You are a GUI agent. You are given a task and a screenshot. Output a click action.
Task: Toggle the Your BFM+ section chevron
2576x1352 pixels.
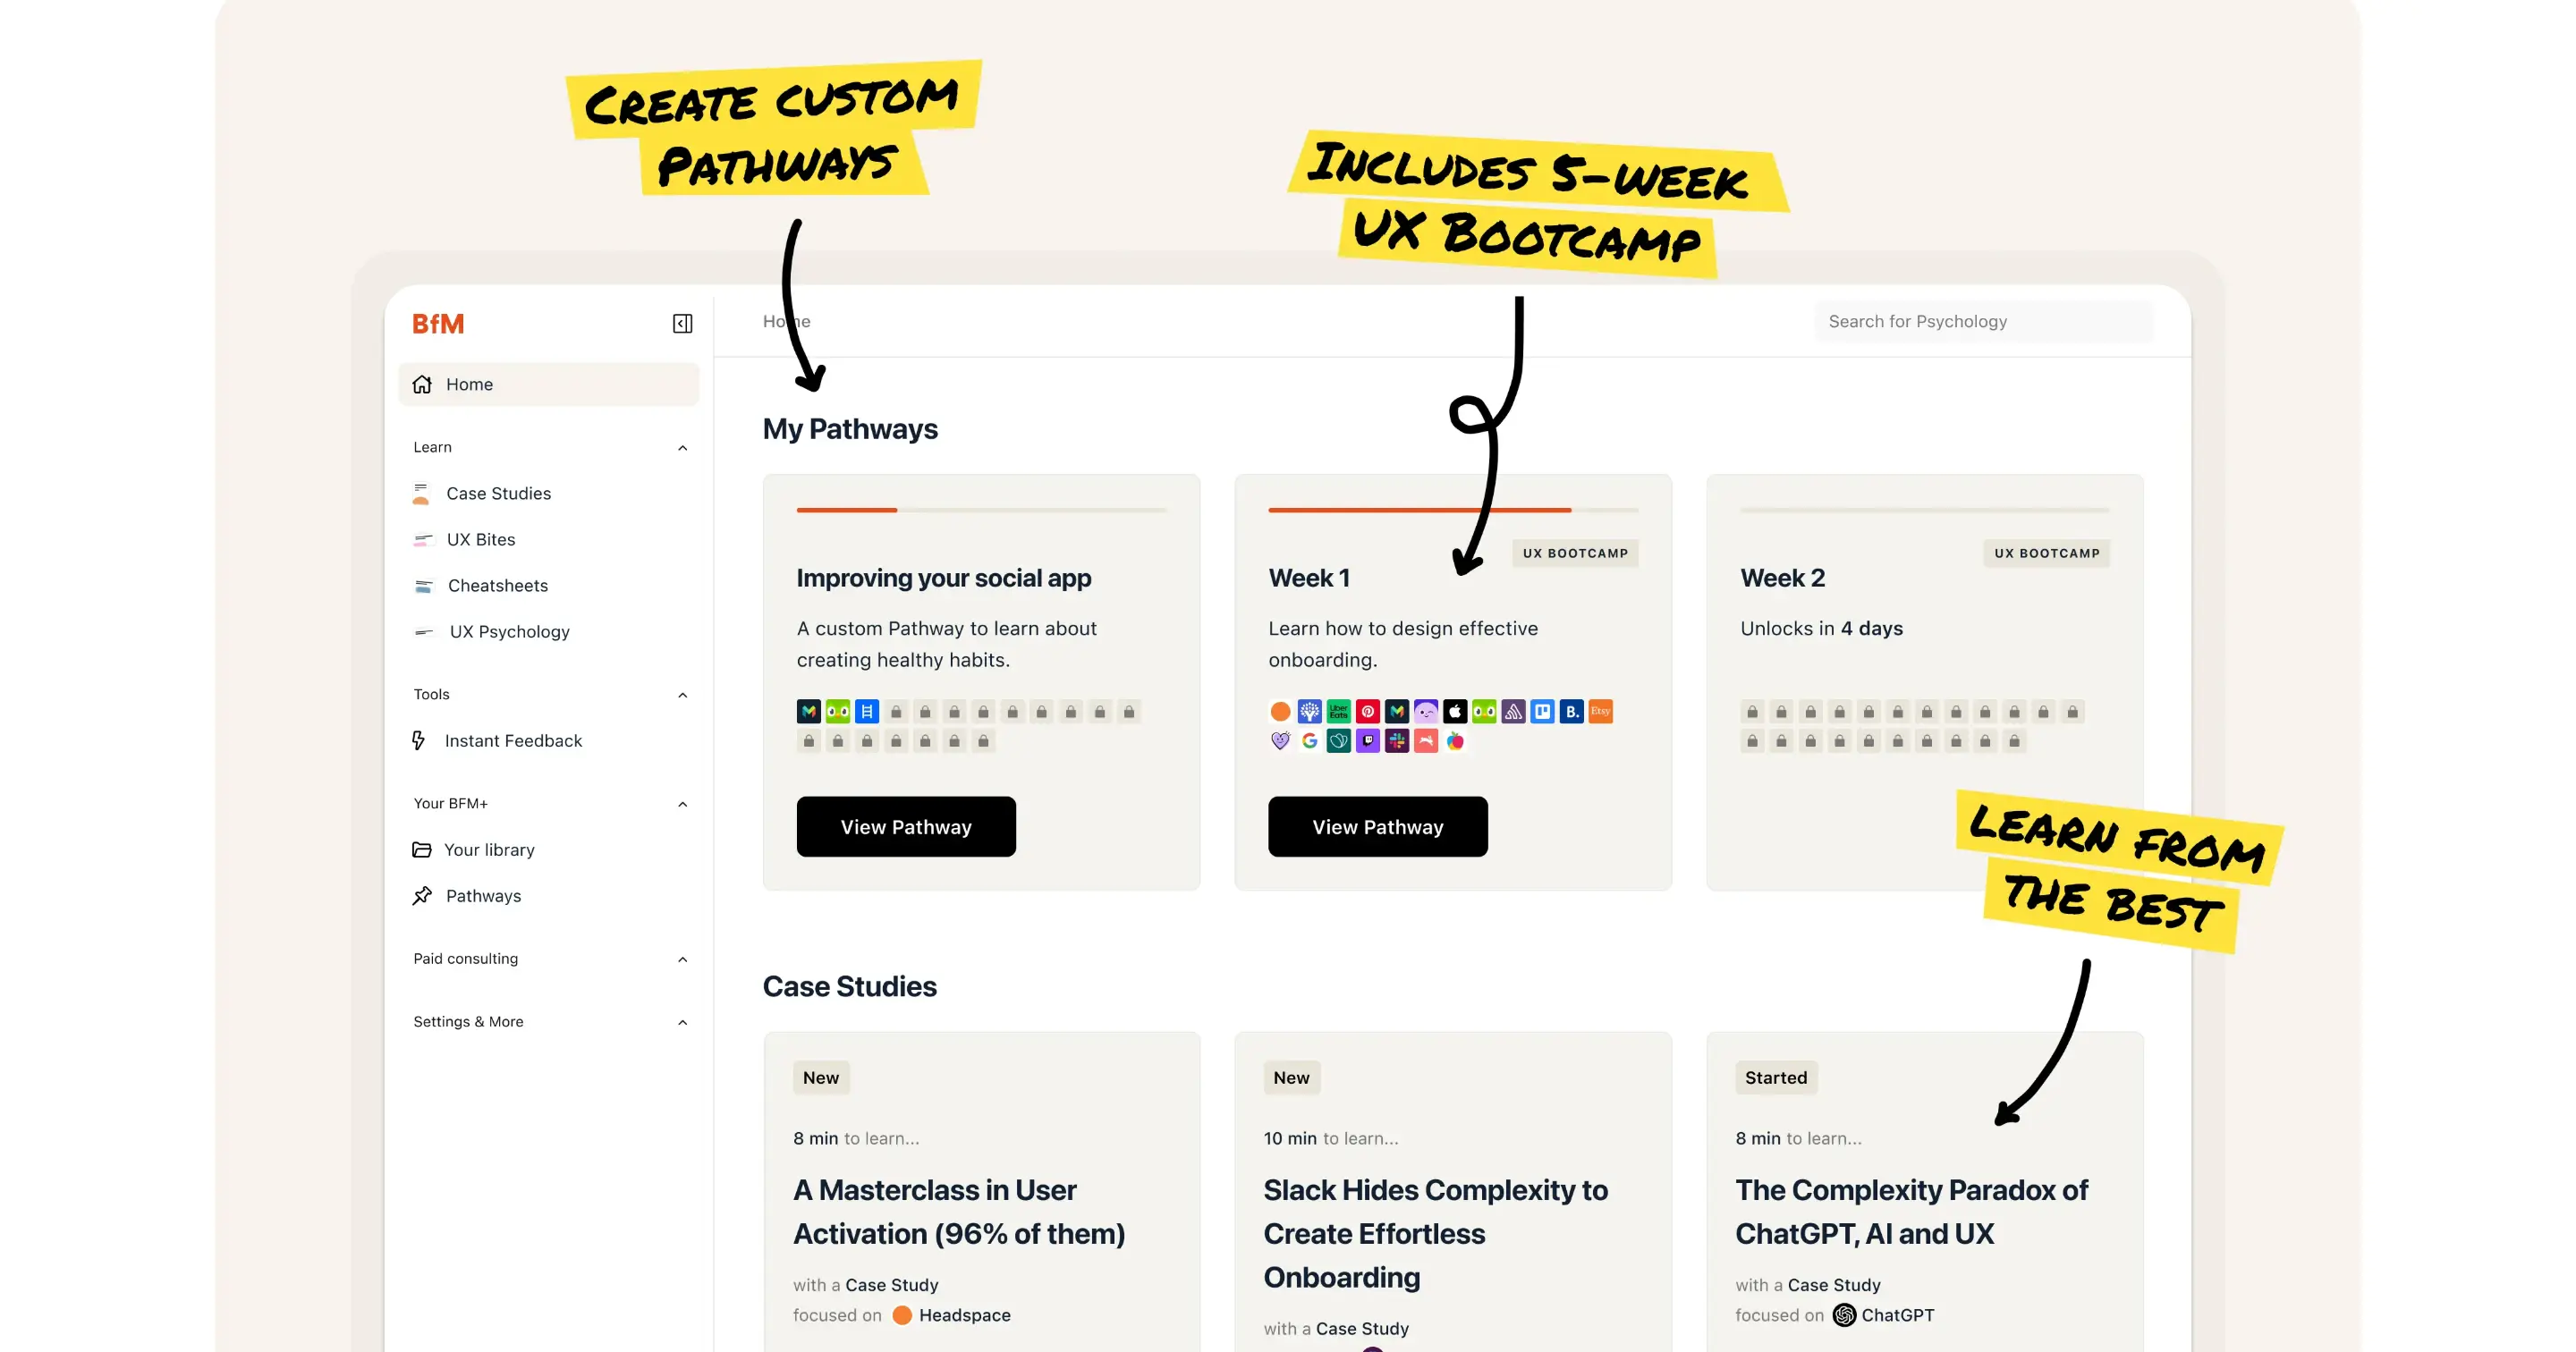[x=682, y=803]
